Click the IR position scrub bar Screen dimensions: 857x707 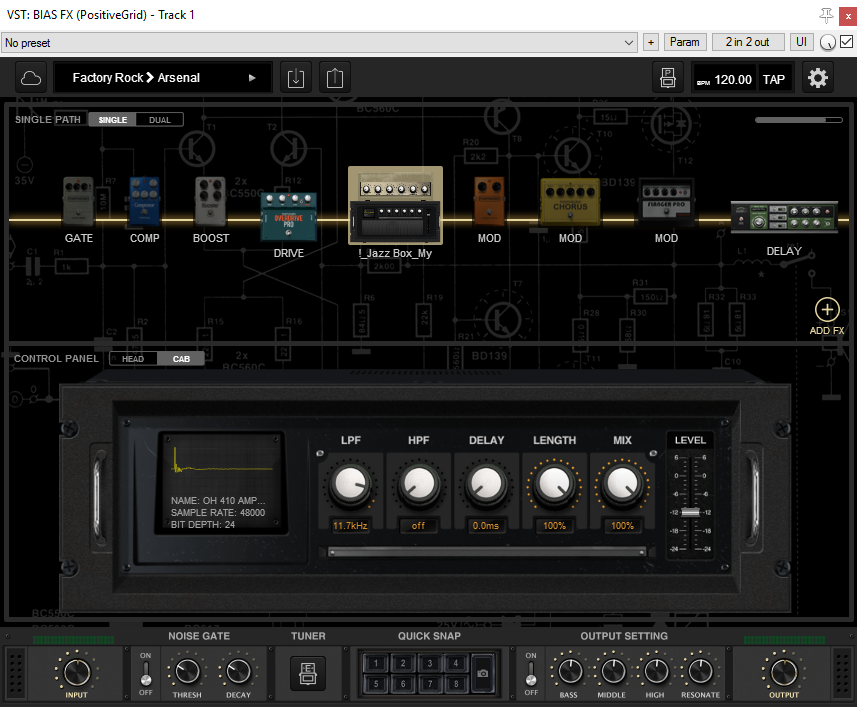486,552
